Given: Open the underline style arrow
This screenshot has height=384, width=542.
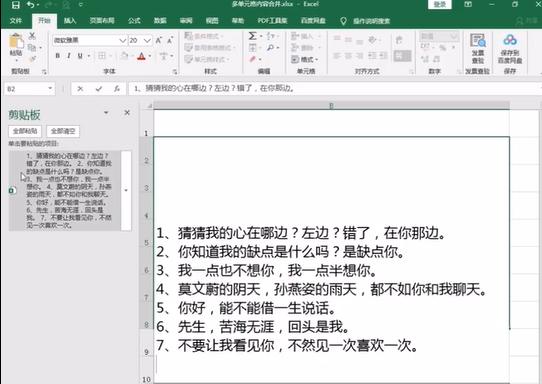Looking at the screenshot, I should [x=88, y=56].
